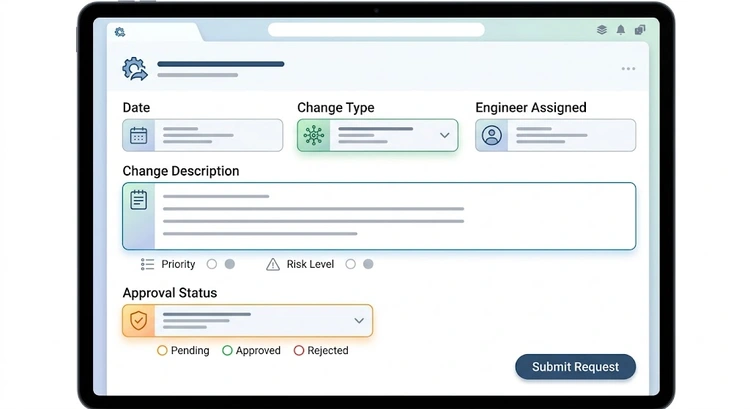Choose the Rejected status radio button
The height and width of the screenshot is (409, 750).
pyautogui.click(x=299, y=351)
